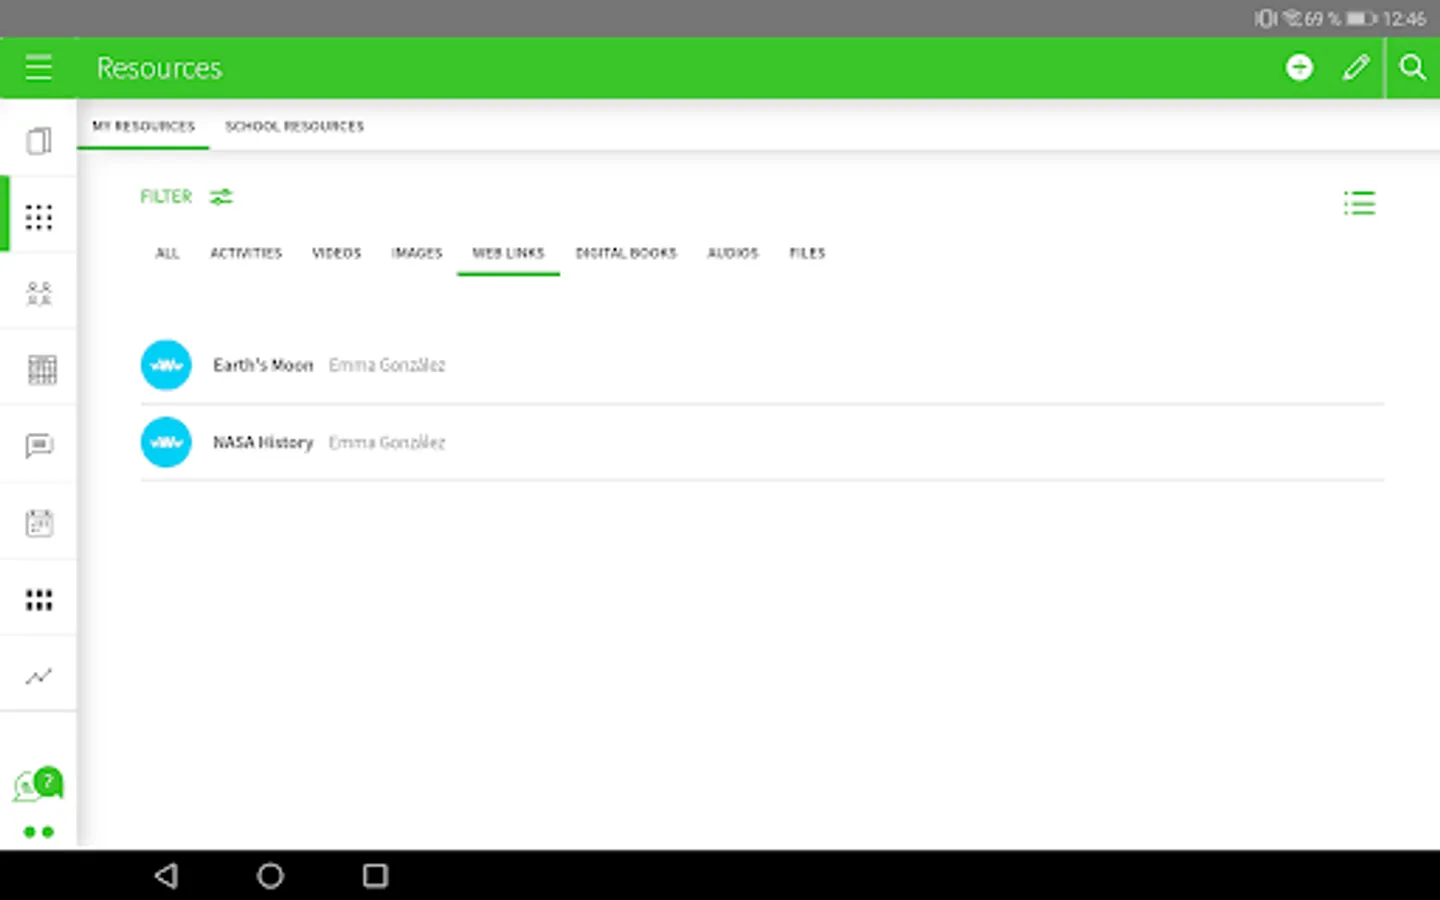Open the gradebook table icon in sidebar
The width and height of the screenshot is (1440, 900).
point(41,370)
